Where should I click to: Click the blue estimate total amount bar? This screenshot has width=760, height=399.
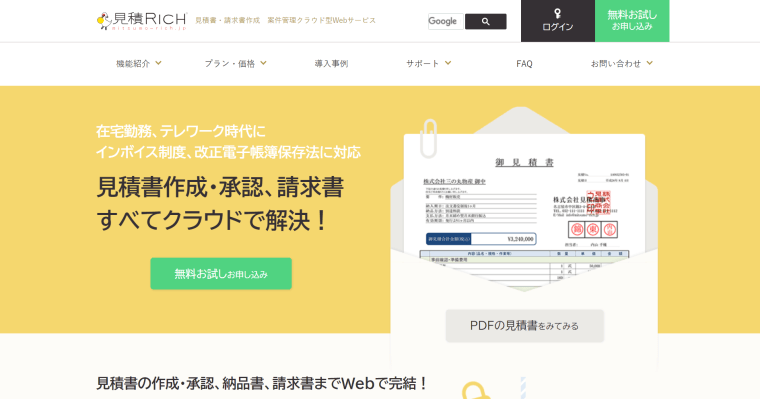481,239
